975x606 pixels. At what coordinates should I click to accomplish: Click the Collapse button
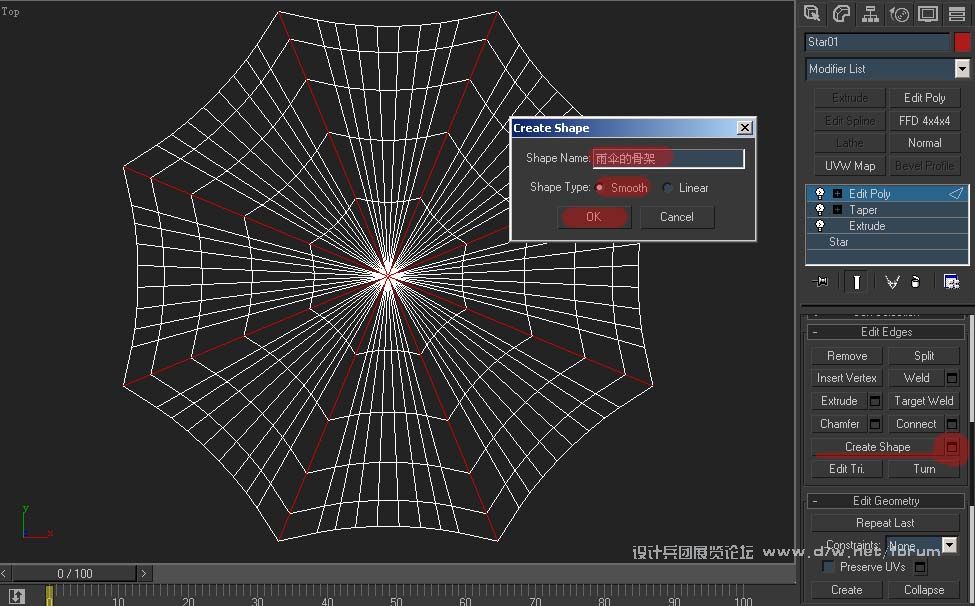[923, 589]
